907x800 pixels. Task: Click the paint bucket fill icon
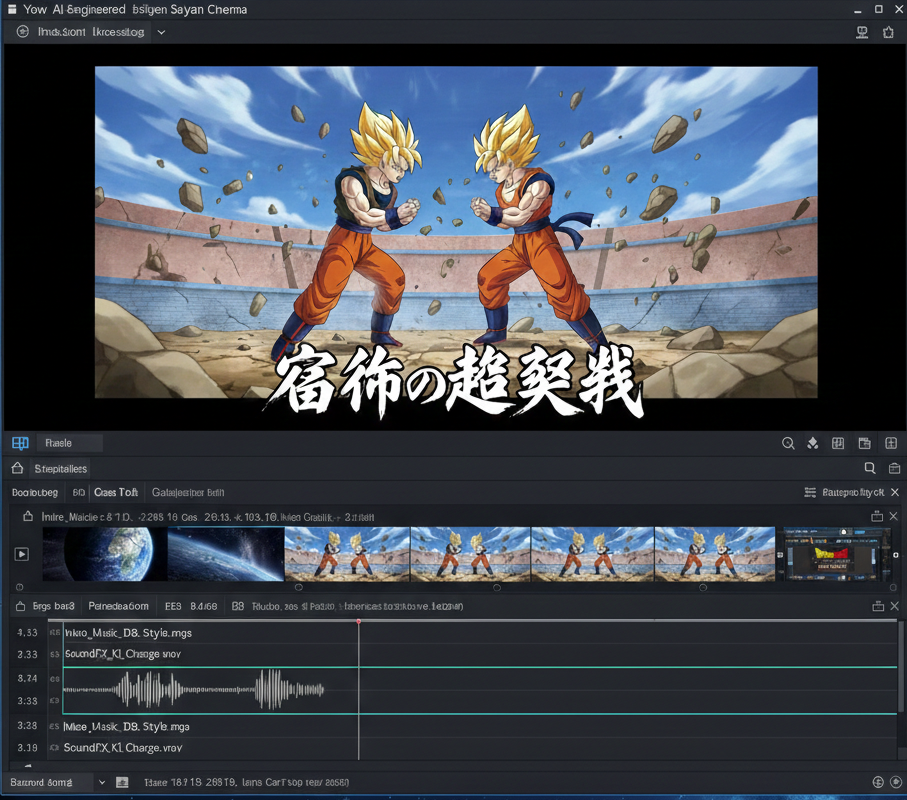point(813,443)
